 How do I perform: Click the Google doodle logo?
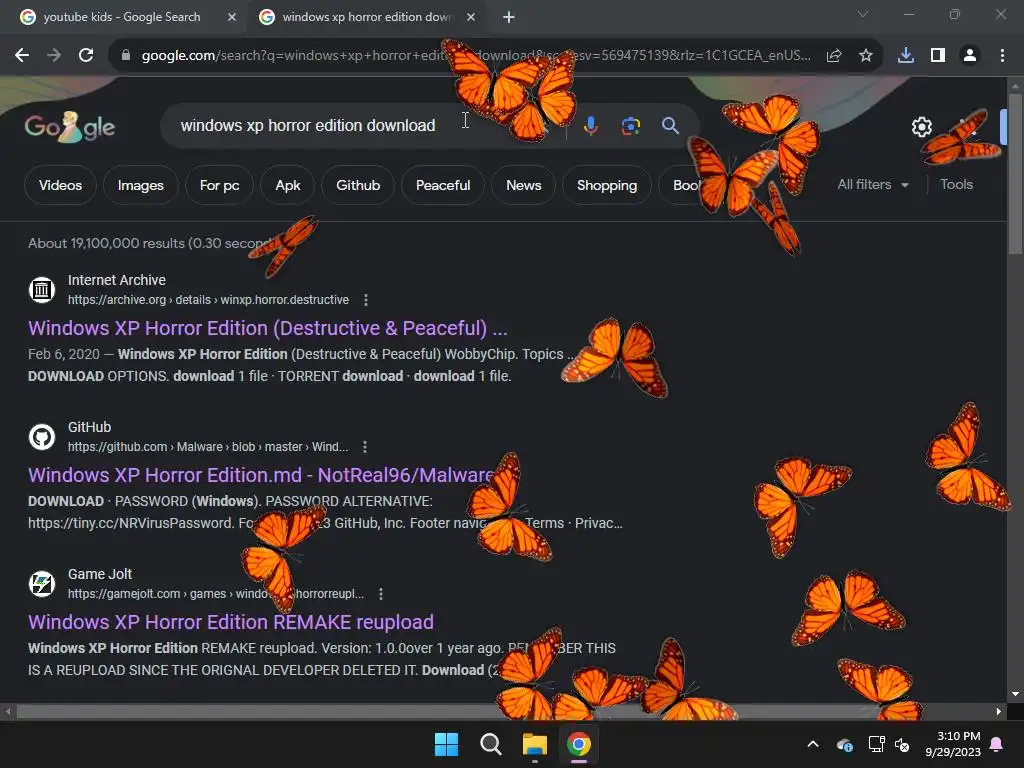pyautogui.click(x=70, y=127)
